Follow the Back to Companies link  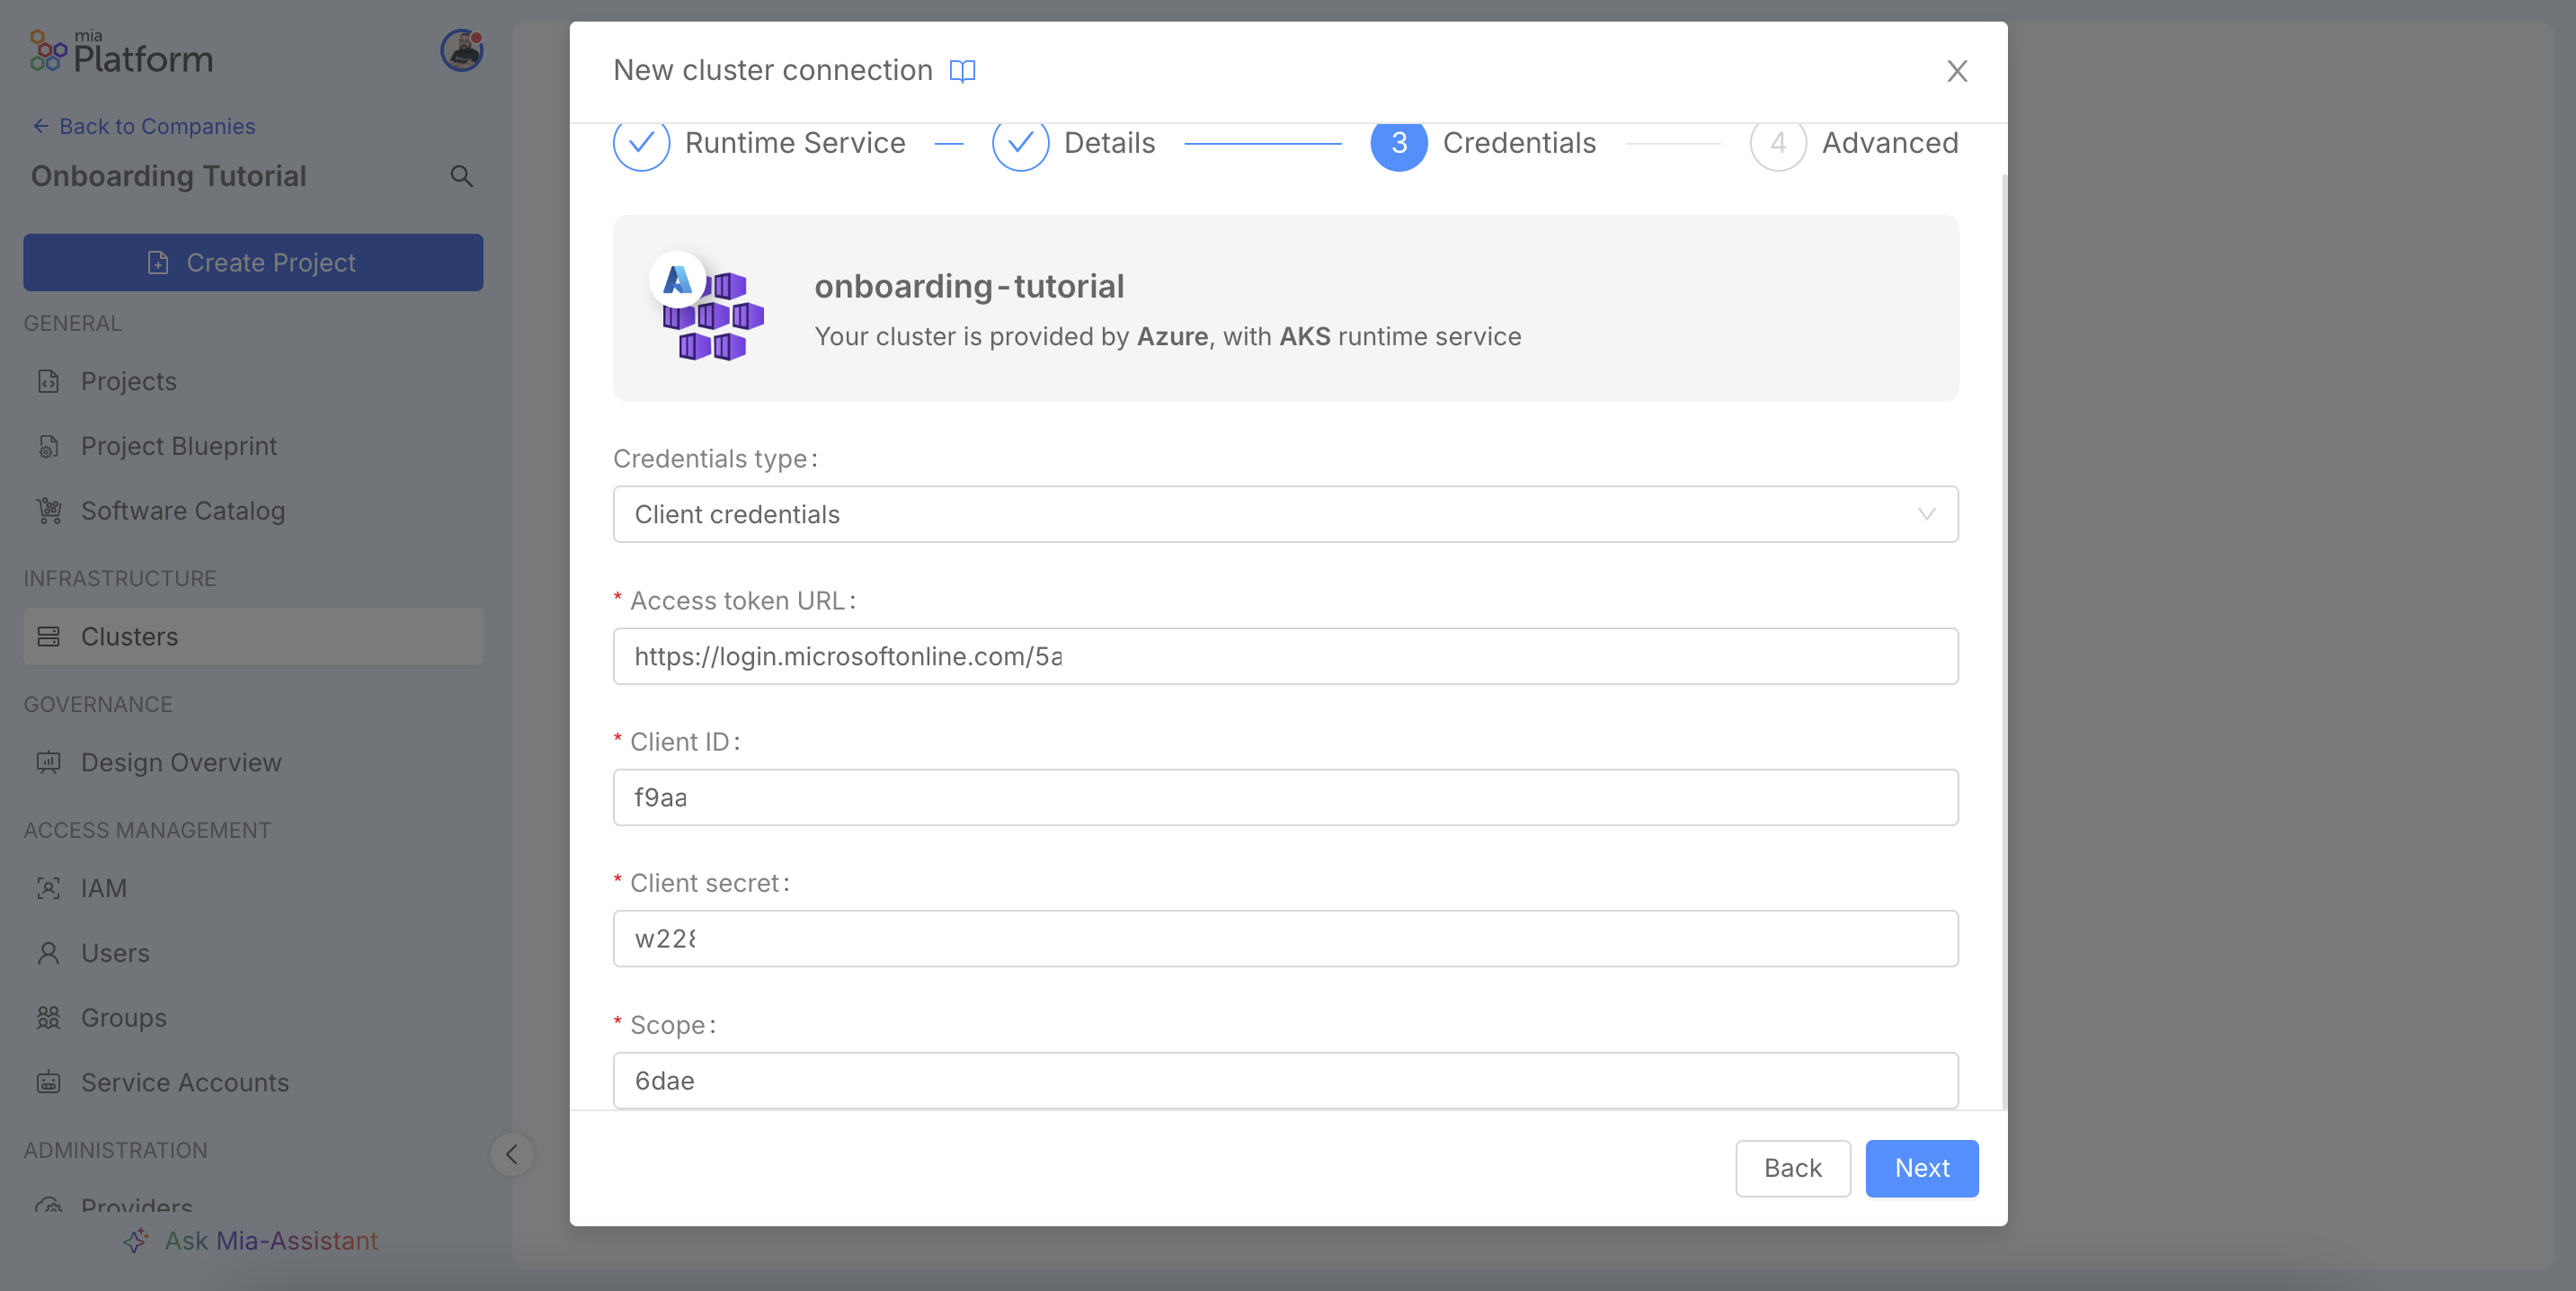(144, 126)
